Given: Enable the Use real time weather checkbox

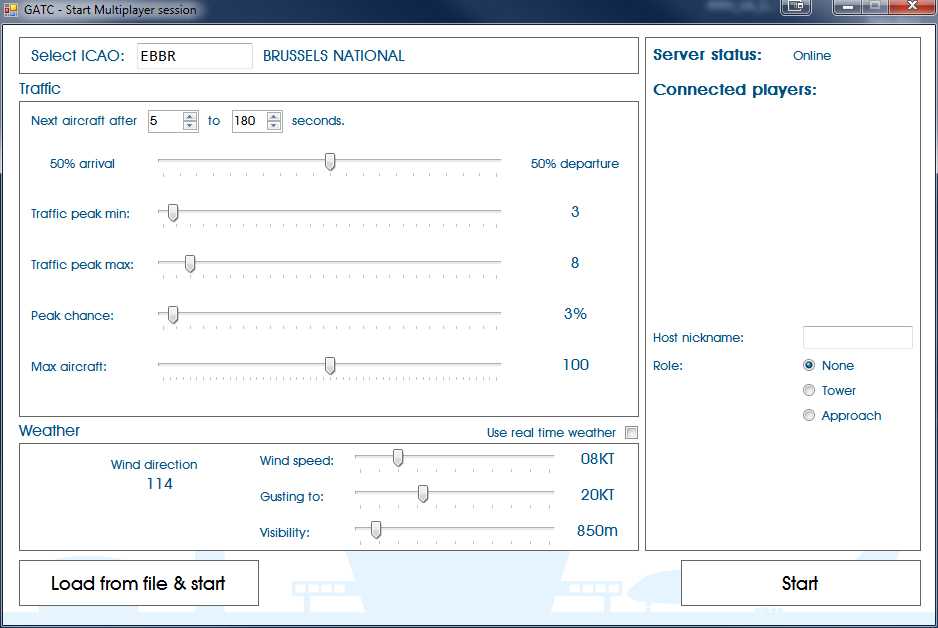Looking at the screenshot, I should (631, 433).
